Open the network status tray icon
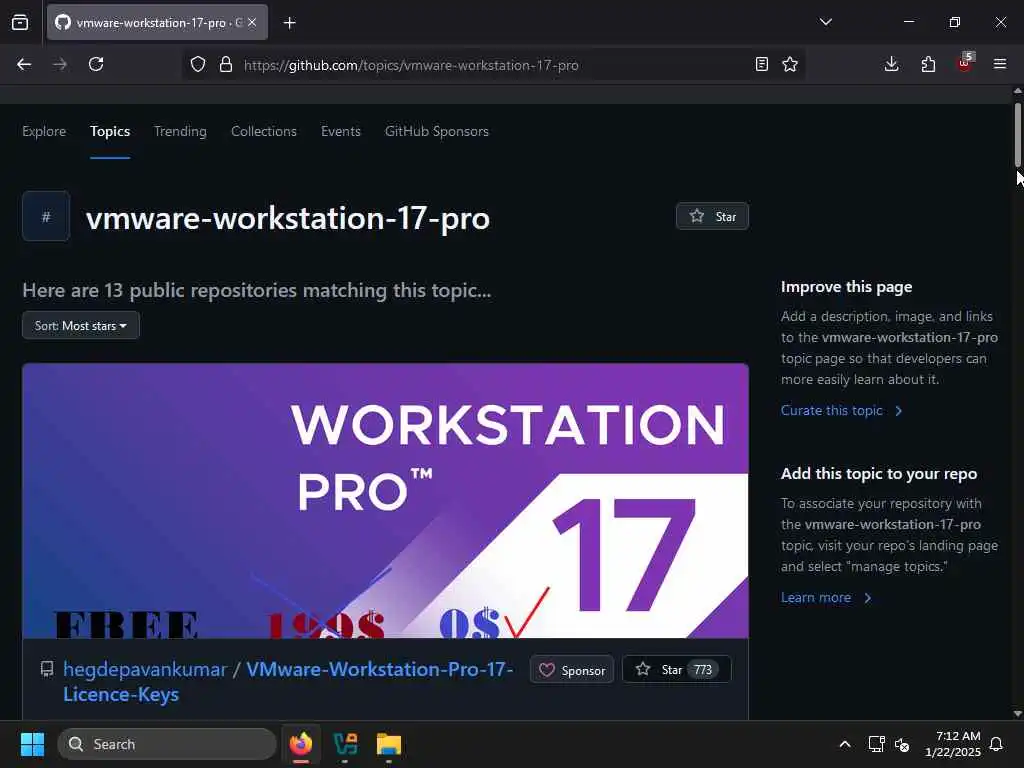The height and width of the screenshot is (768, 1024). tap(876, 744)
